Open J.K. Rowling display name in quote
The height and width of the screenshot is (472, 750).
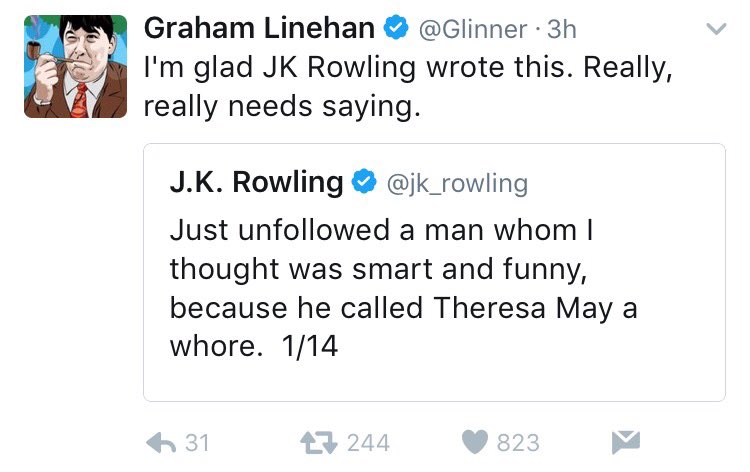(x=256, y=182)
